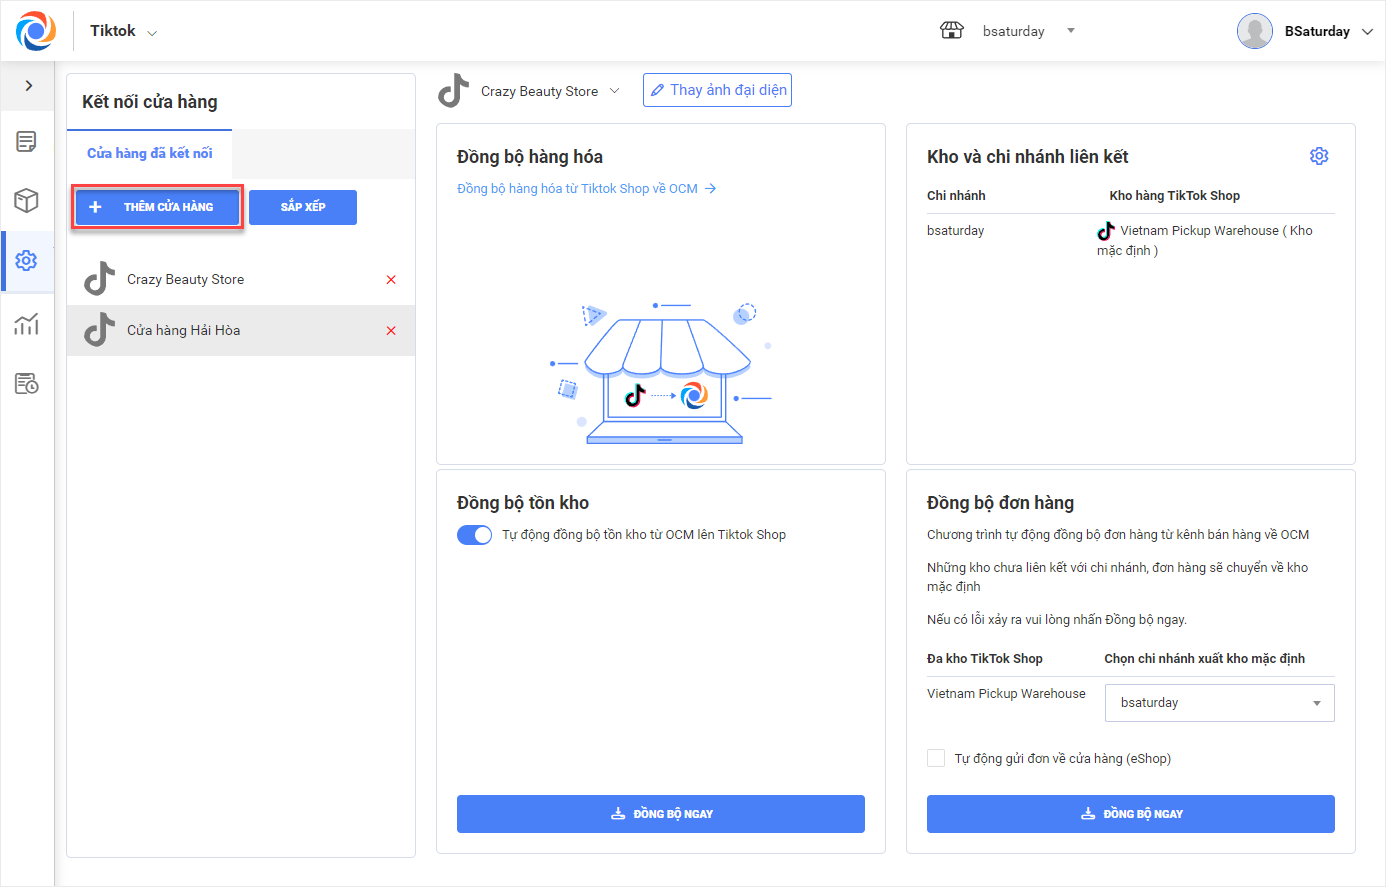Open the reports chart icon in sidebar
This screenshot has width=1386, height=887.
(27, 324)
